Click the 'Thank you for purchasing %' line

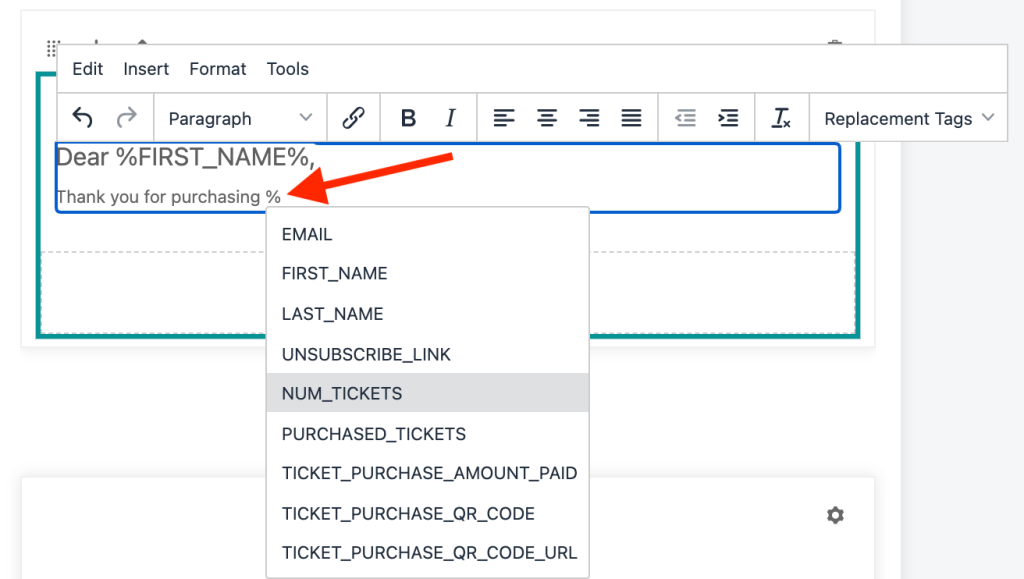[x=168, y=196]
